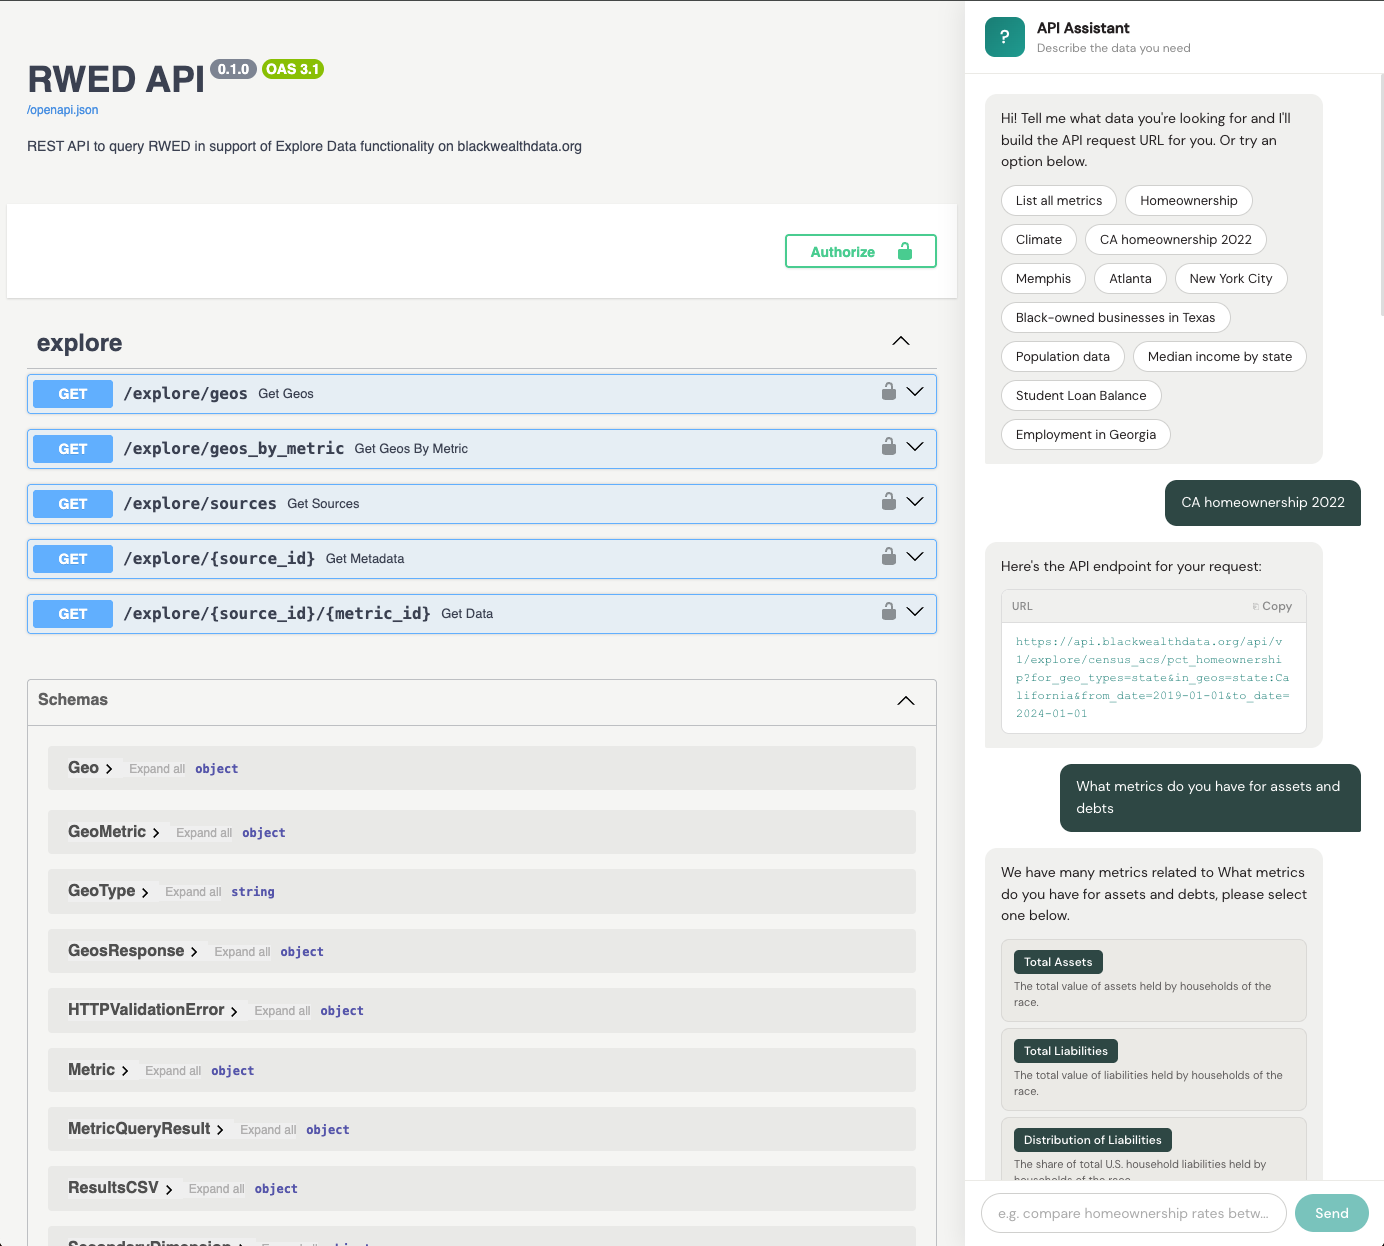Click the Authorize button

861,251
